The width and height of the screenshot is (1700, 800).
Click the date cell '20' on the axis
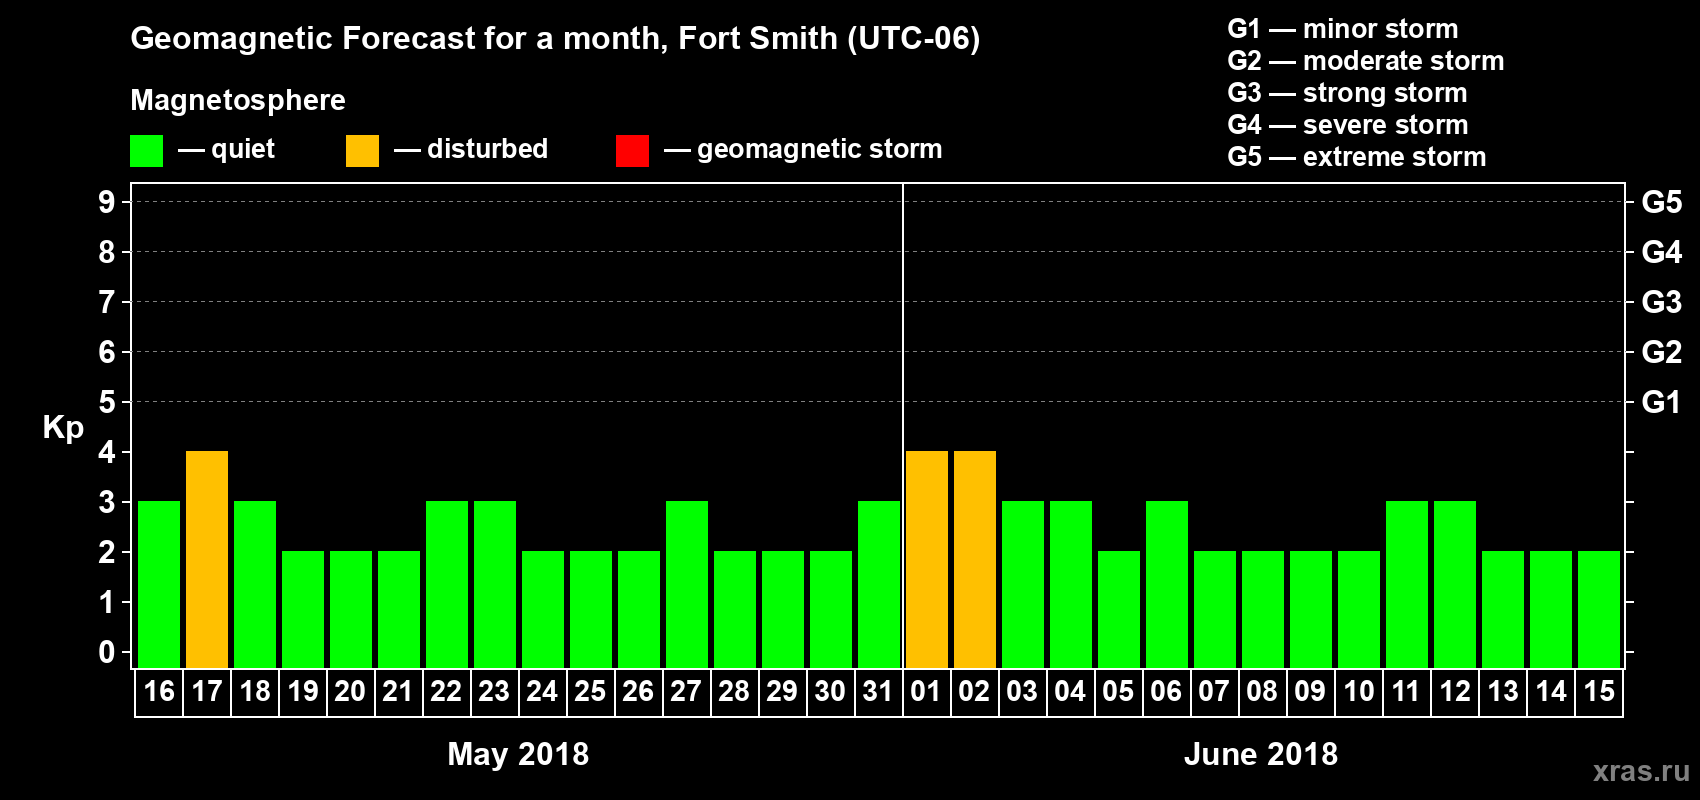[x=351, y=691]
